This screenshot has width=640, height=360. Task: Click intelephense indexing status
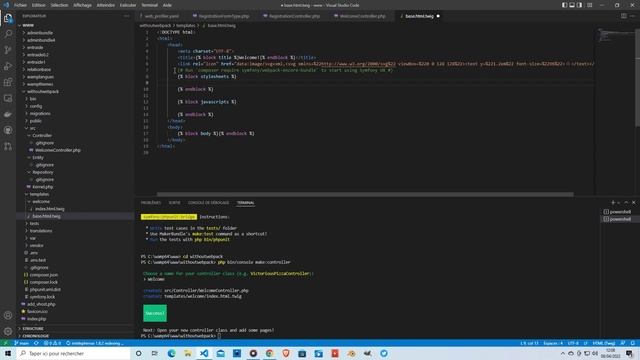(x=94, y=343)
